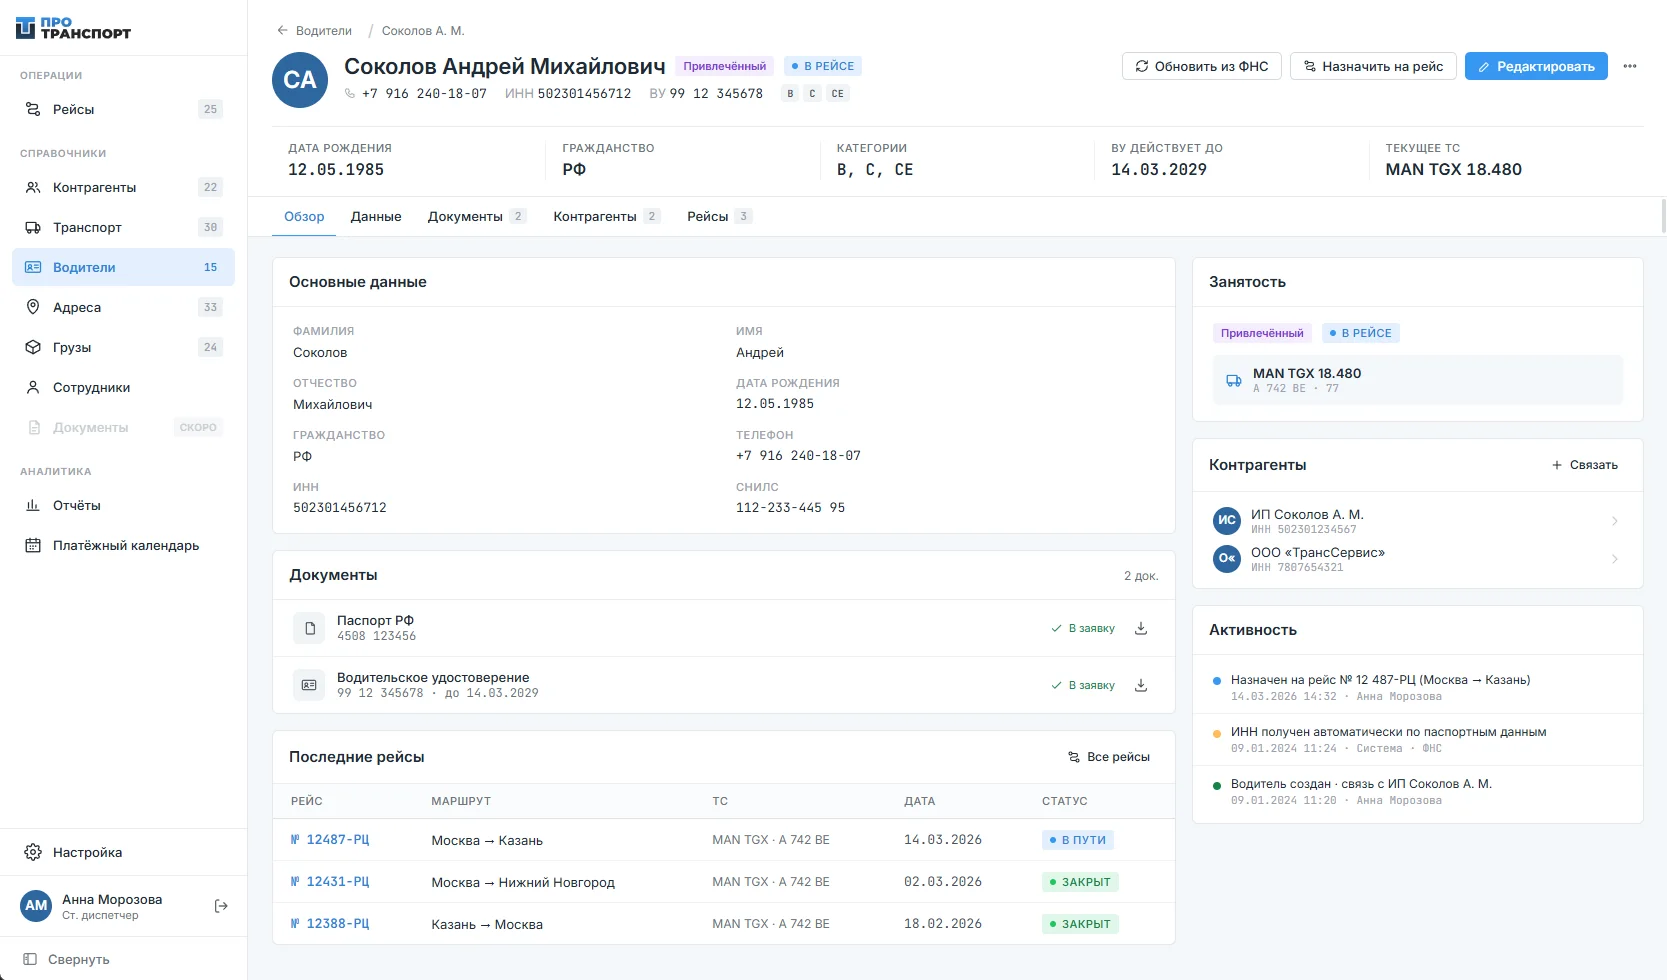
Task: Open trip 12487-РЦ
Action: pos(330,840)
